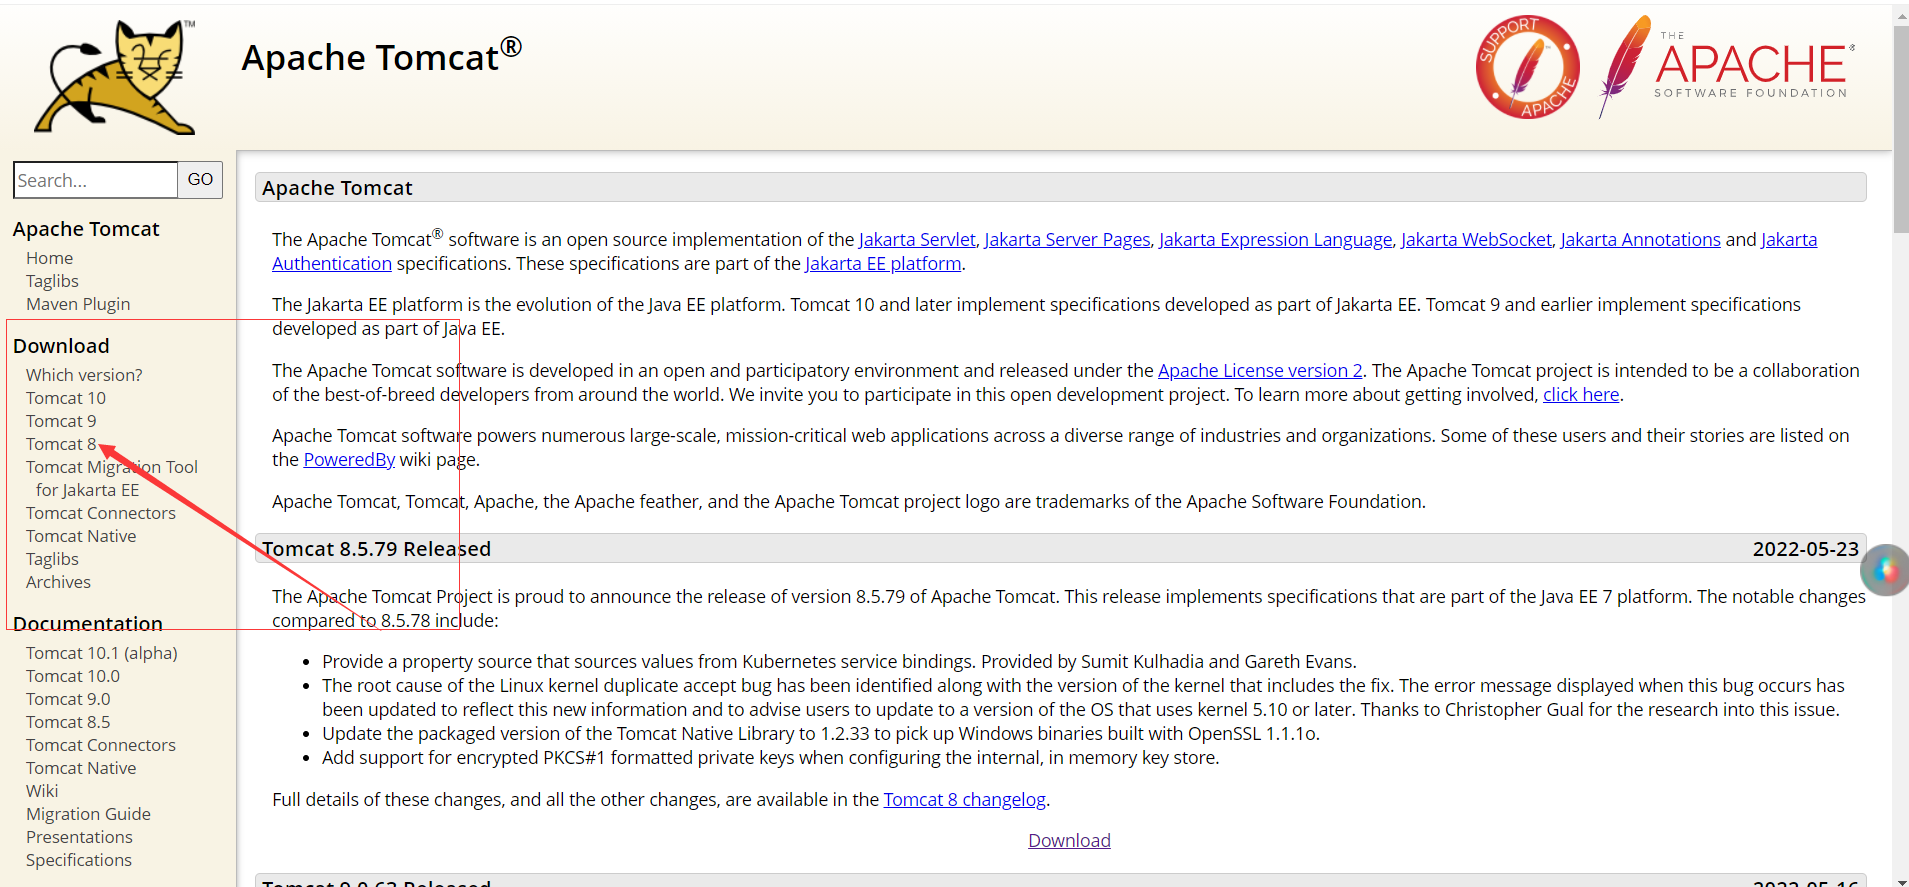1909x887 pixels.
Task: Click the Download sidebar section heading
Action: [61, 346]
